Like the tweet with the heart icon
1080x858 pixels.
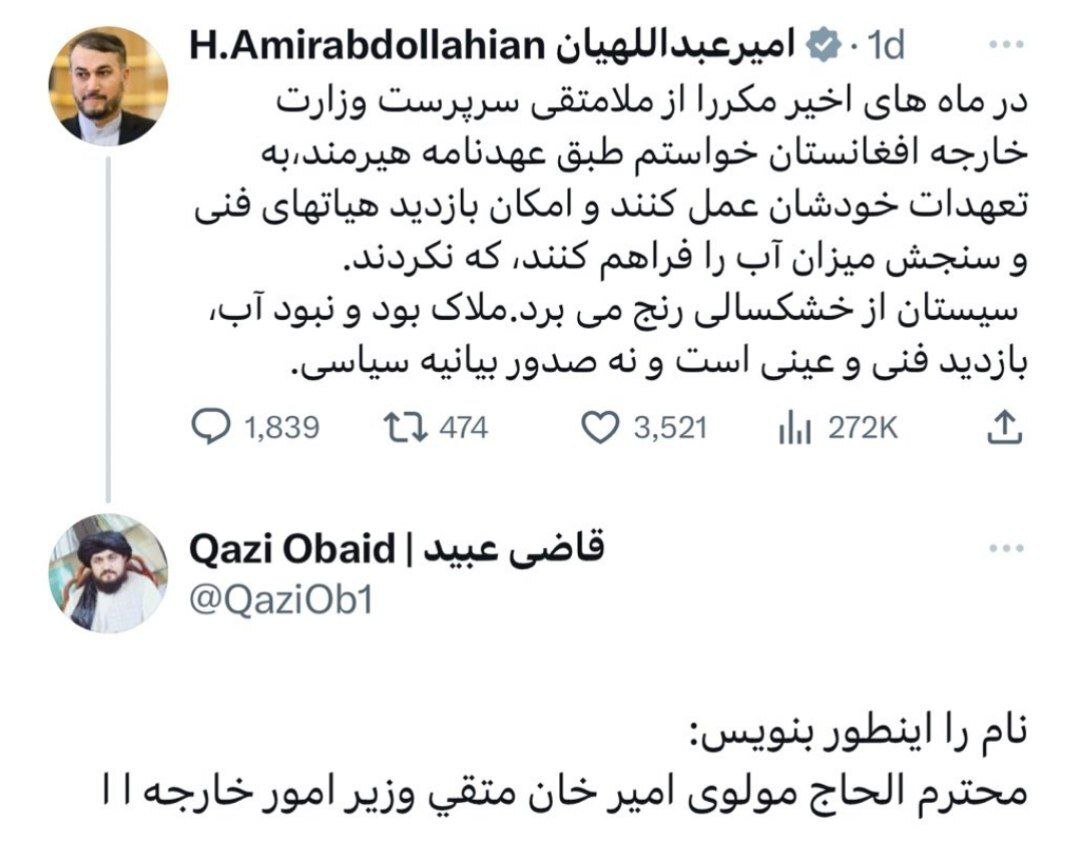[598, 428]
